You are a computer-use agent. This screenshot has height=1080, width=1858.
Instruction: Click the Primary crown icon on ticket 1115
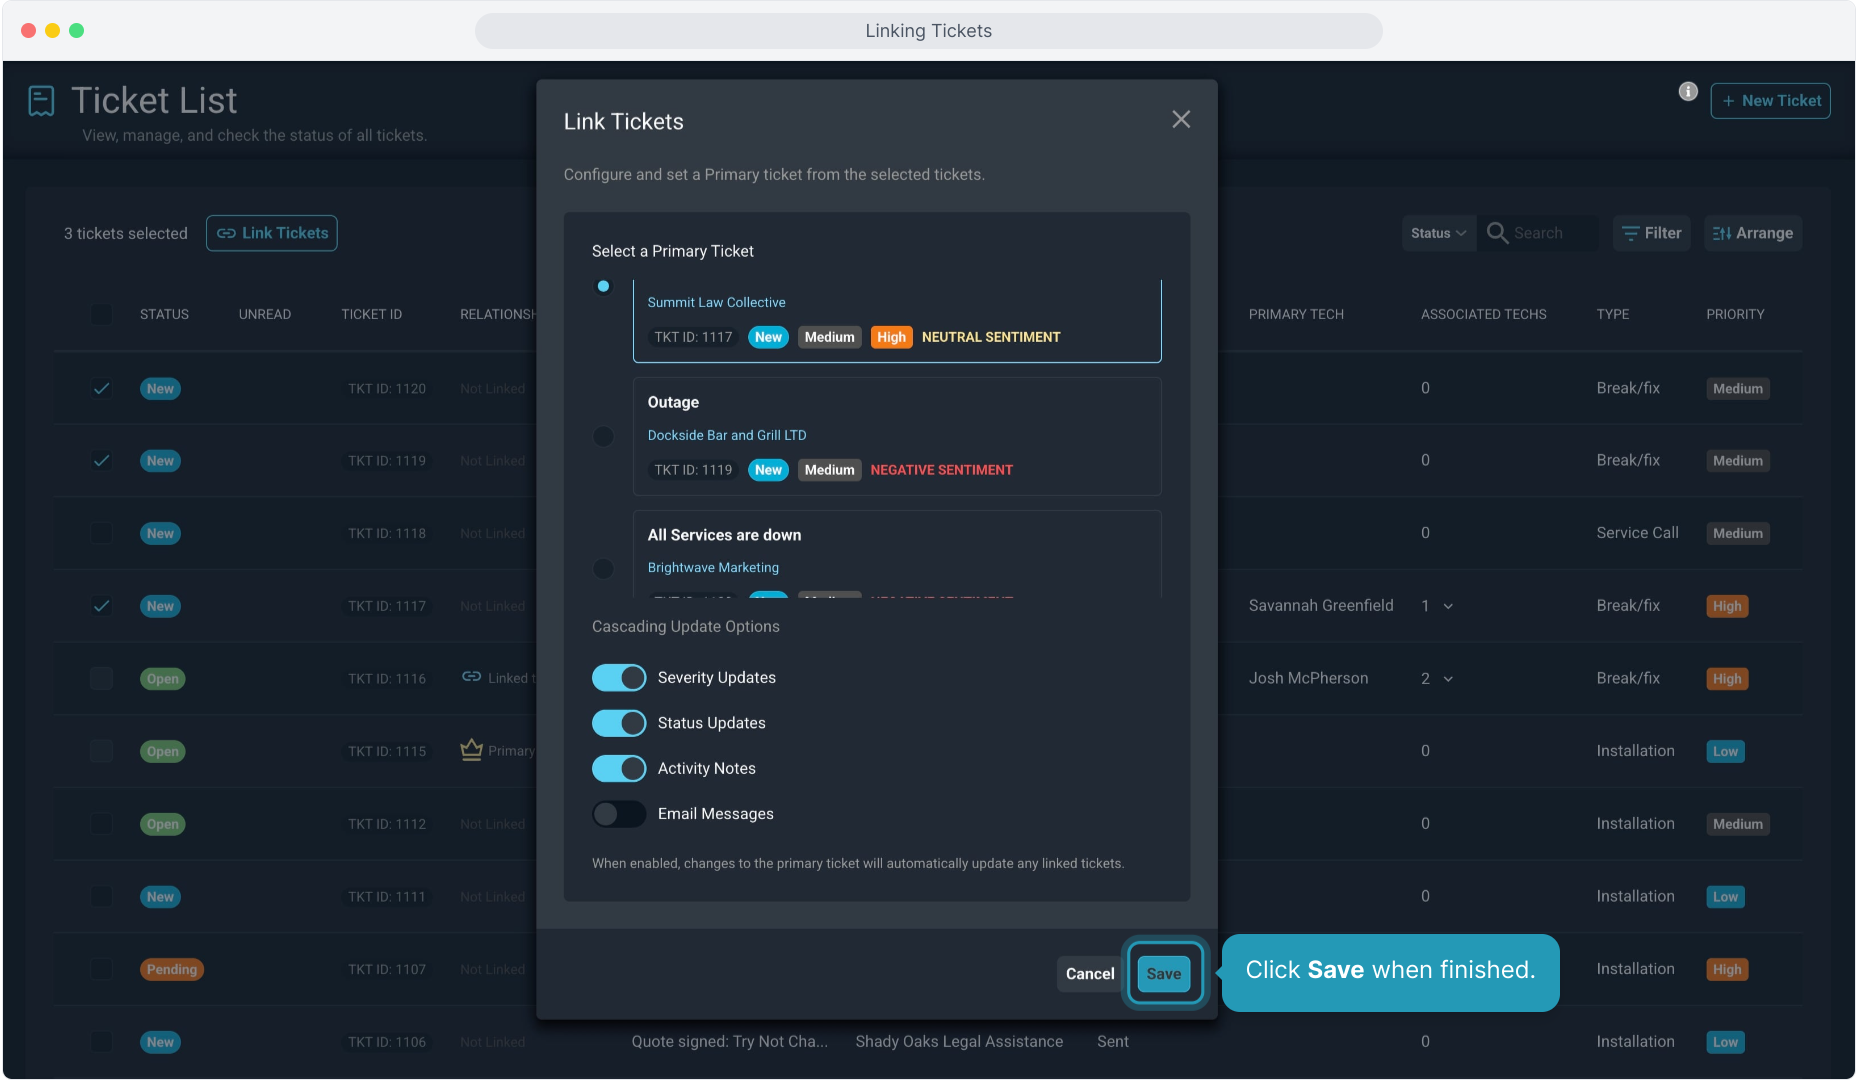point(471,750)
